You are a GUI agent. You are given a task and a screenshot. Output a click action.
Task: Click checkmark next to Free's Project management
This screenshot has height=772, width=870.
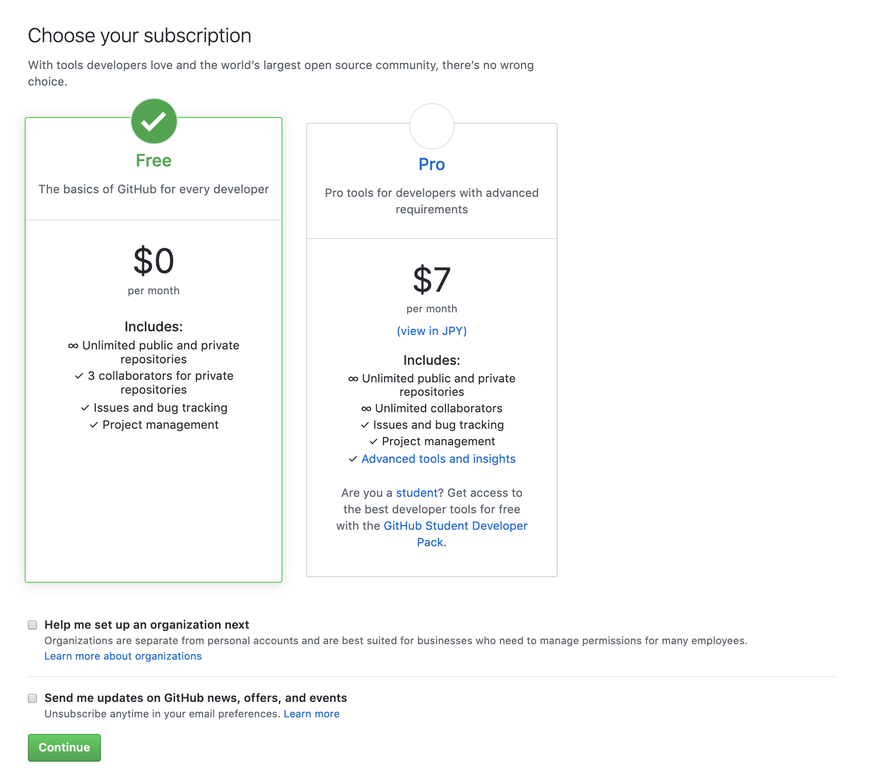pos(94,425)
